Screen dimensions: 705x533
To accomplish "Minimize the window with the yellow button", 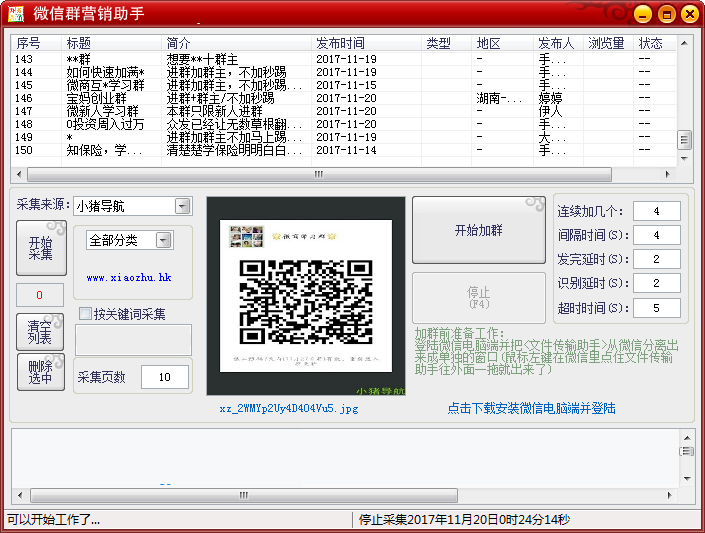I will pyautogui.click(x=643, y=15).
